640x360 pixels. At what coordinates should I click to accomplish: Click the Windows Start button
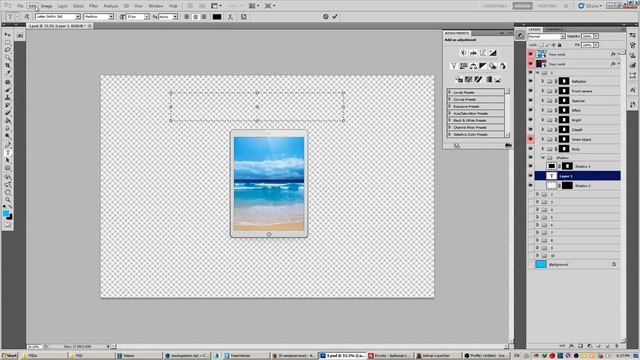pos(9,356)
